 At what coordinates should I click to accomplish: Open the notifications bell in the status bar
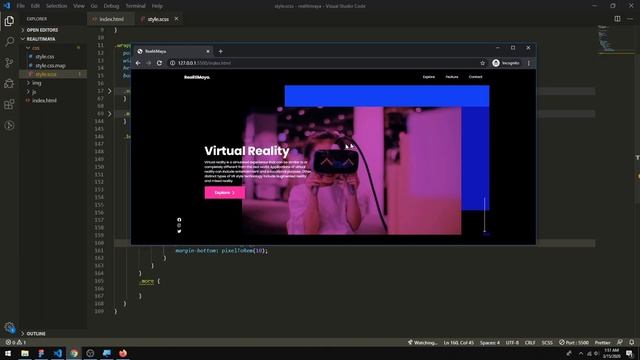(631, 342)
